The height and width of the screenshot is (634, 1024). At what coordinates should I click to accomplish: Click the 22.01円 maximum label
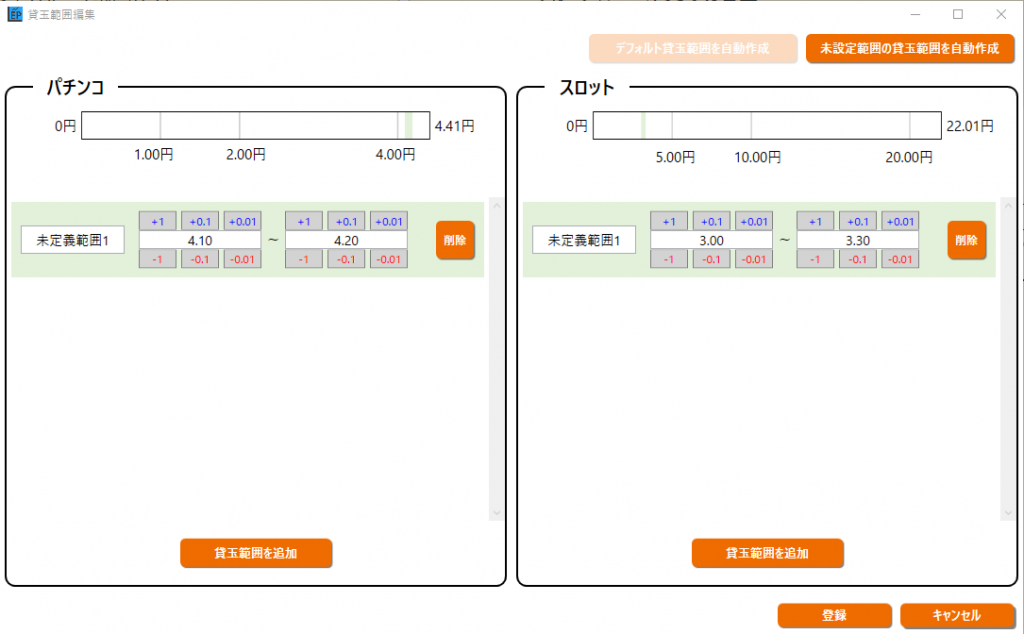[970, 126]
